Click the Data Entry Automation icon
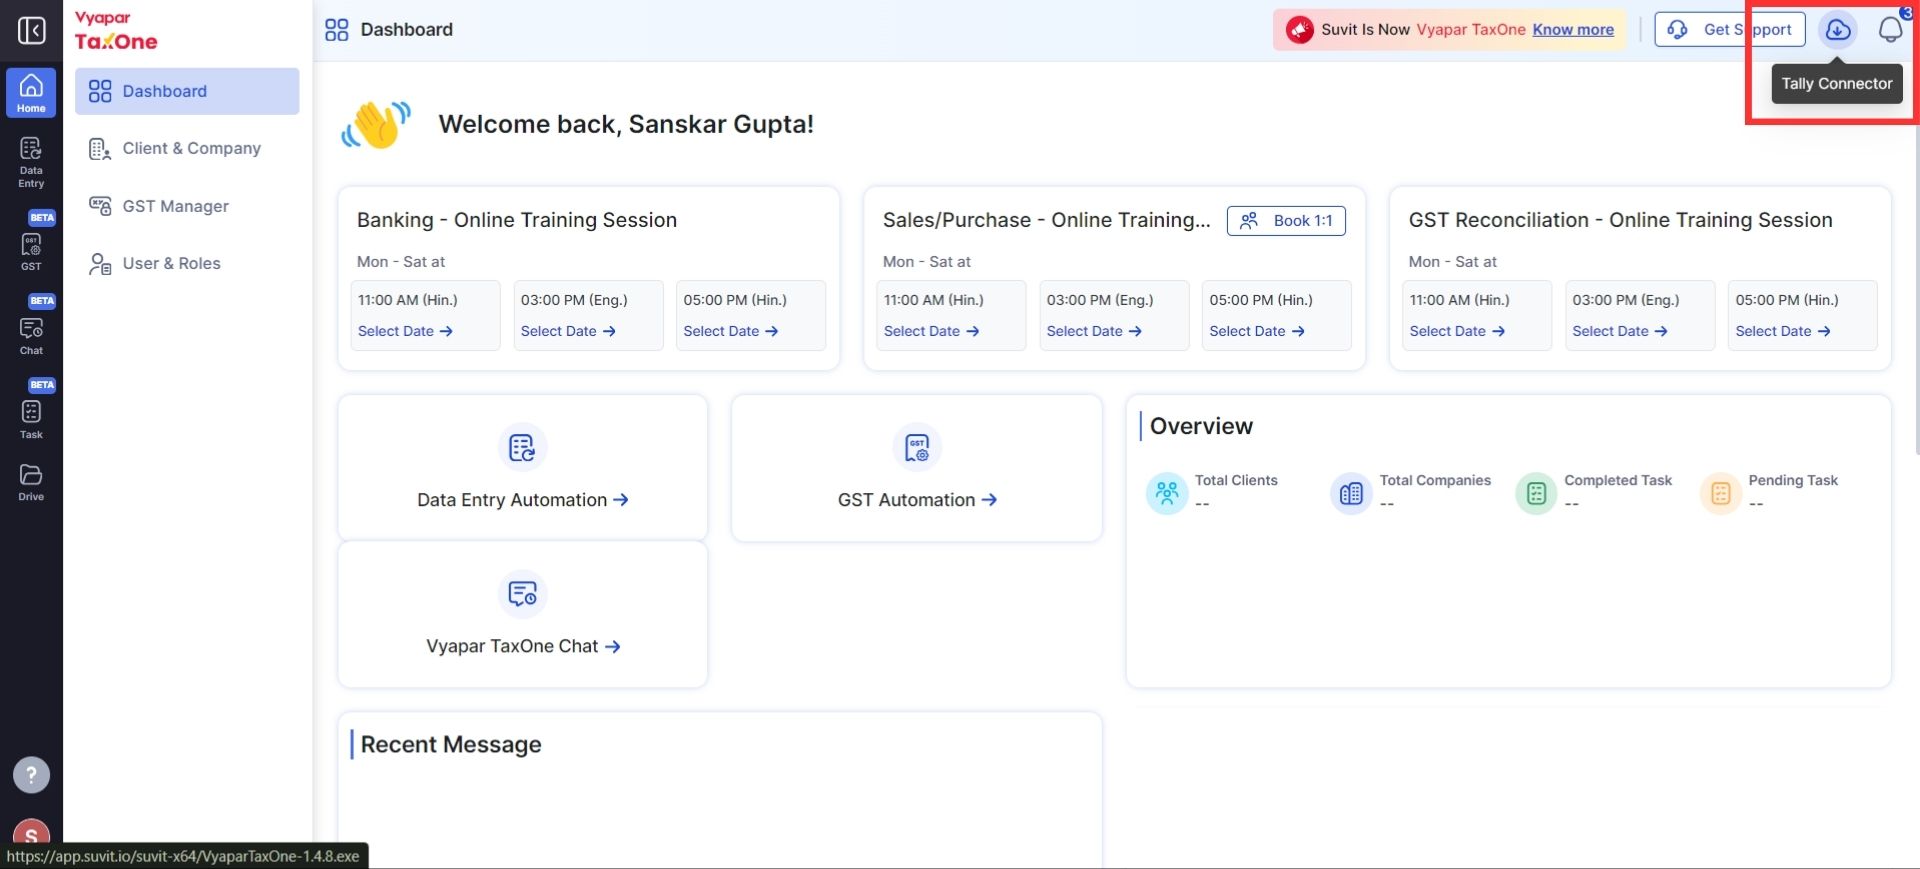 coord(522,447)
